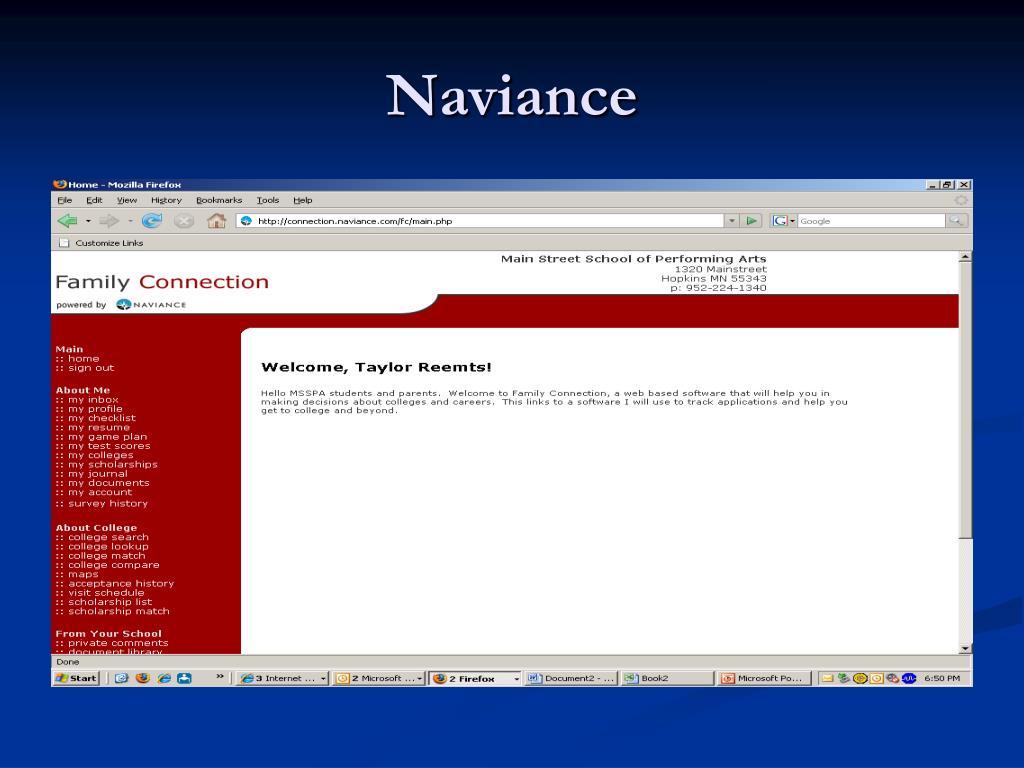Viewport: 1024px width, 768px height.
Task: Click the page scrollbar down arrow
Action: coord(965,648)
